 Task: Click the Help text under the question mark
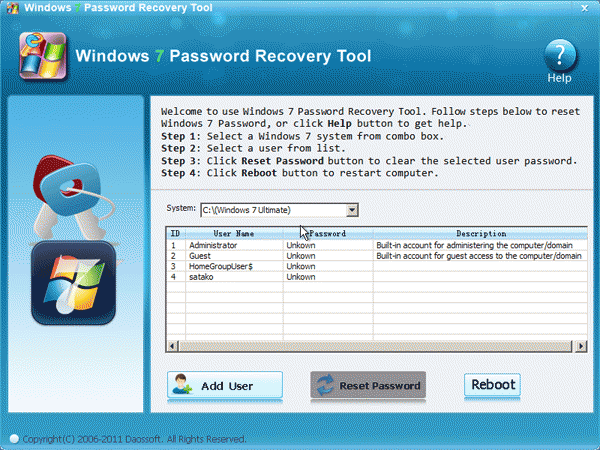coord(559,78)
